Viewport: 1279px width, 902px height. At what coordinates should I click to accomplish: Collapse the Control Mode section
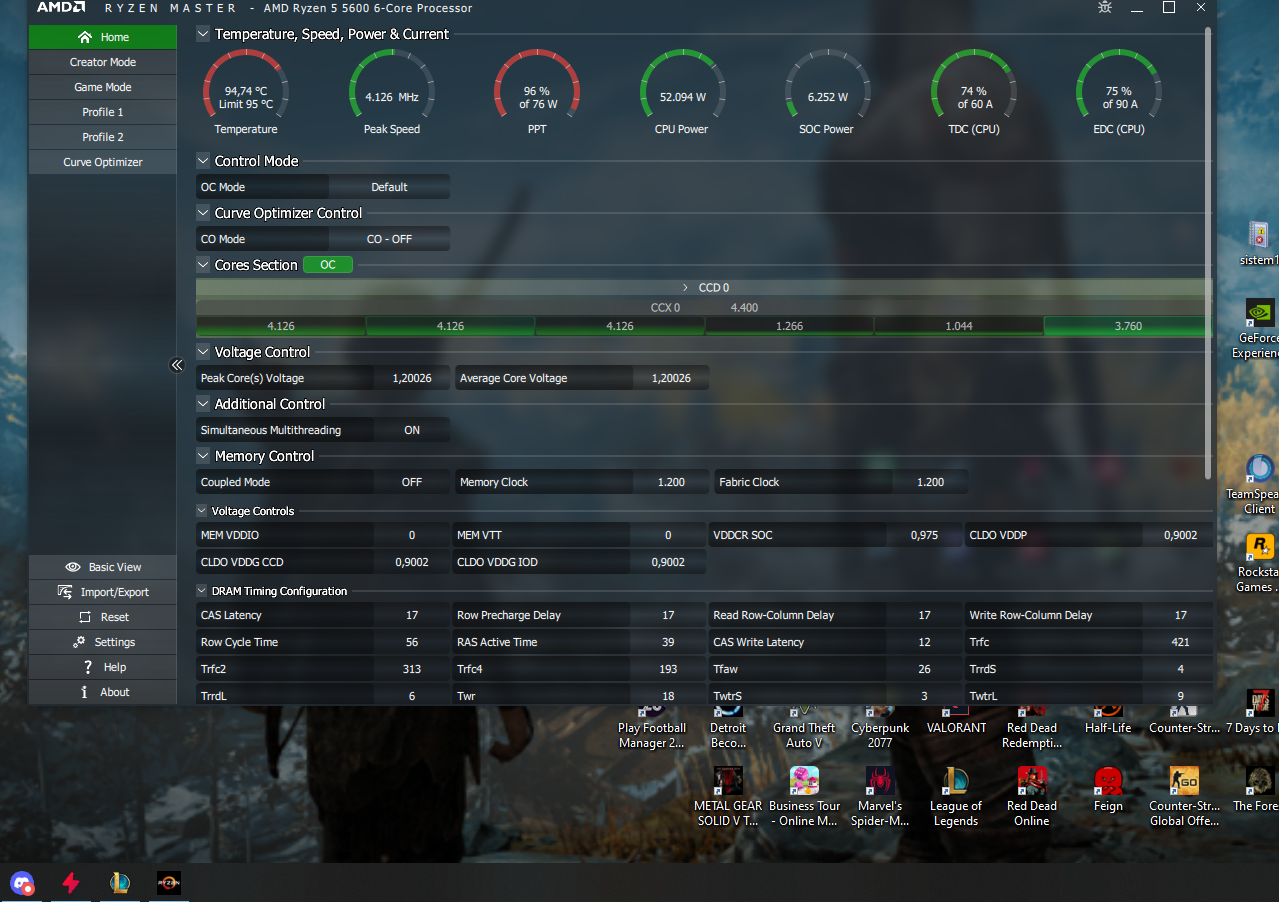tap(204, 161)
